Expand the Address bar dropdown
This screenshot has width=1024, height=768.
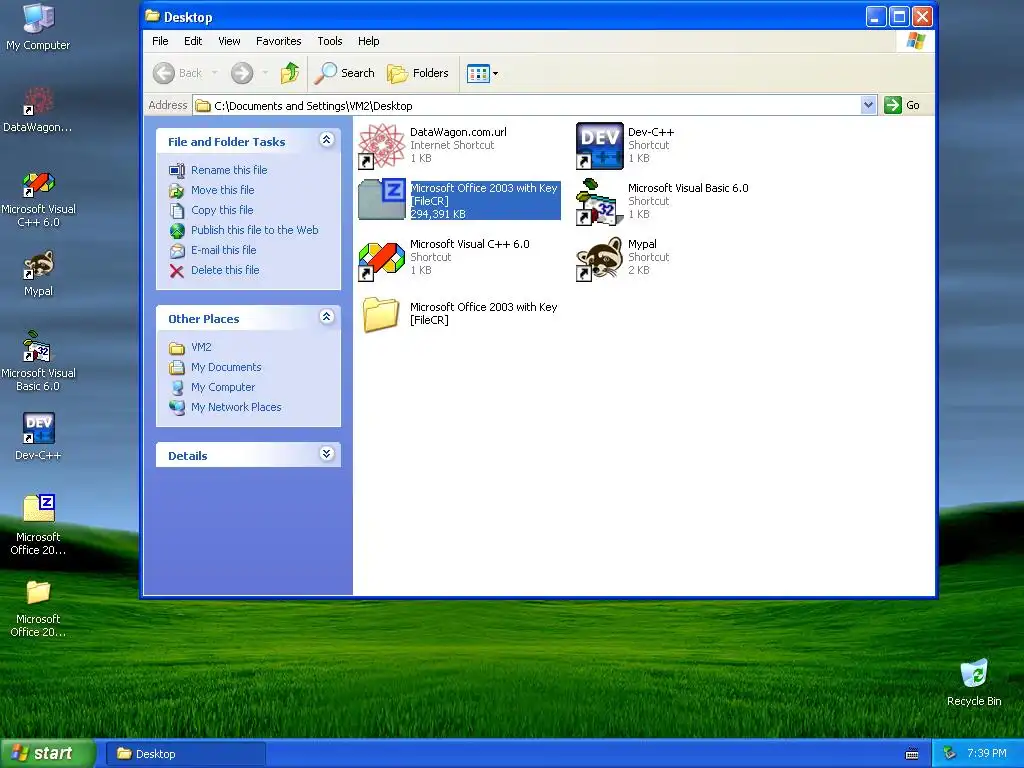(x=868, y=105)
